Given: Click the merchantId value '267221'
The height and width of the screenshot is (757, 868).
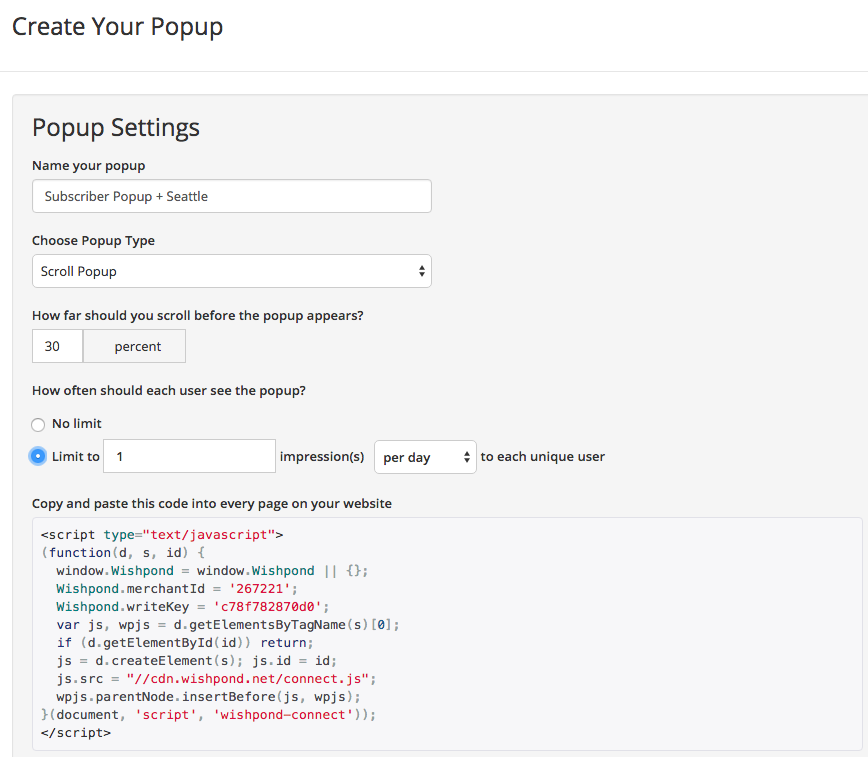Looking at the screenshot, I should (x=260, y=589).
